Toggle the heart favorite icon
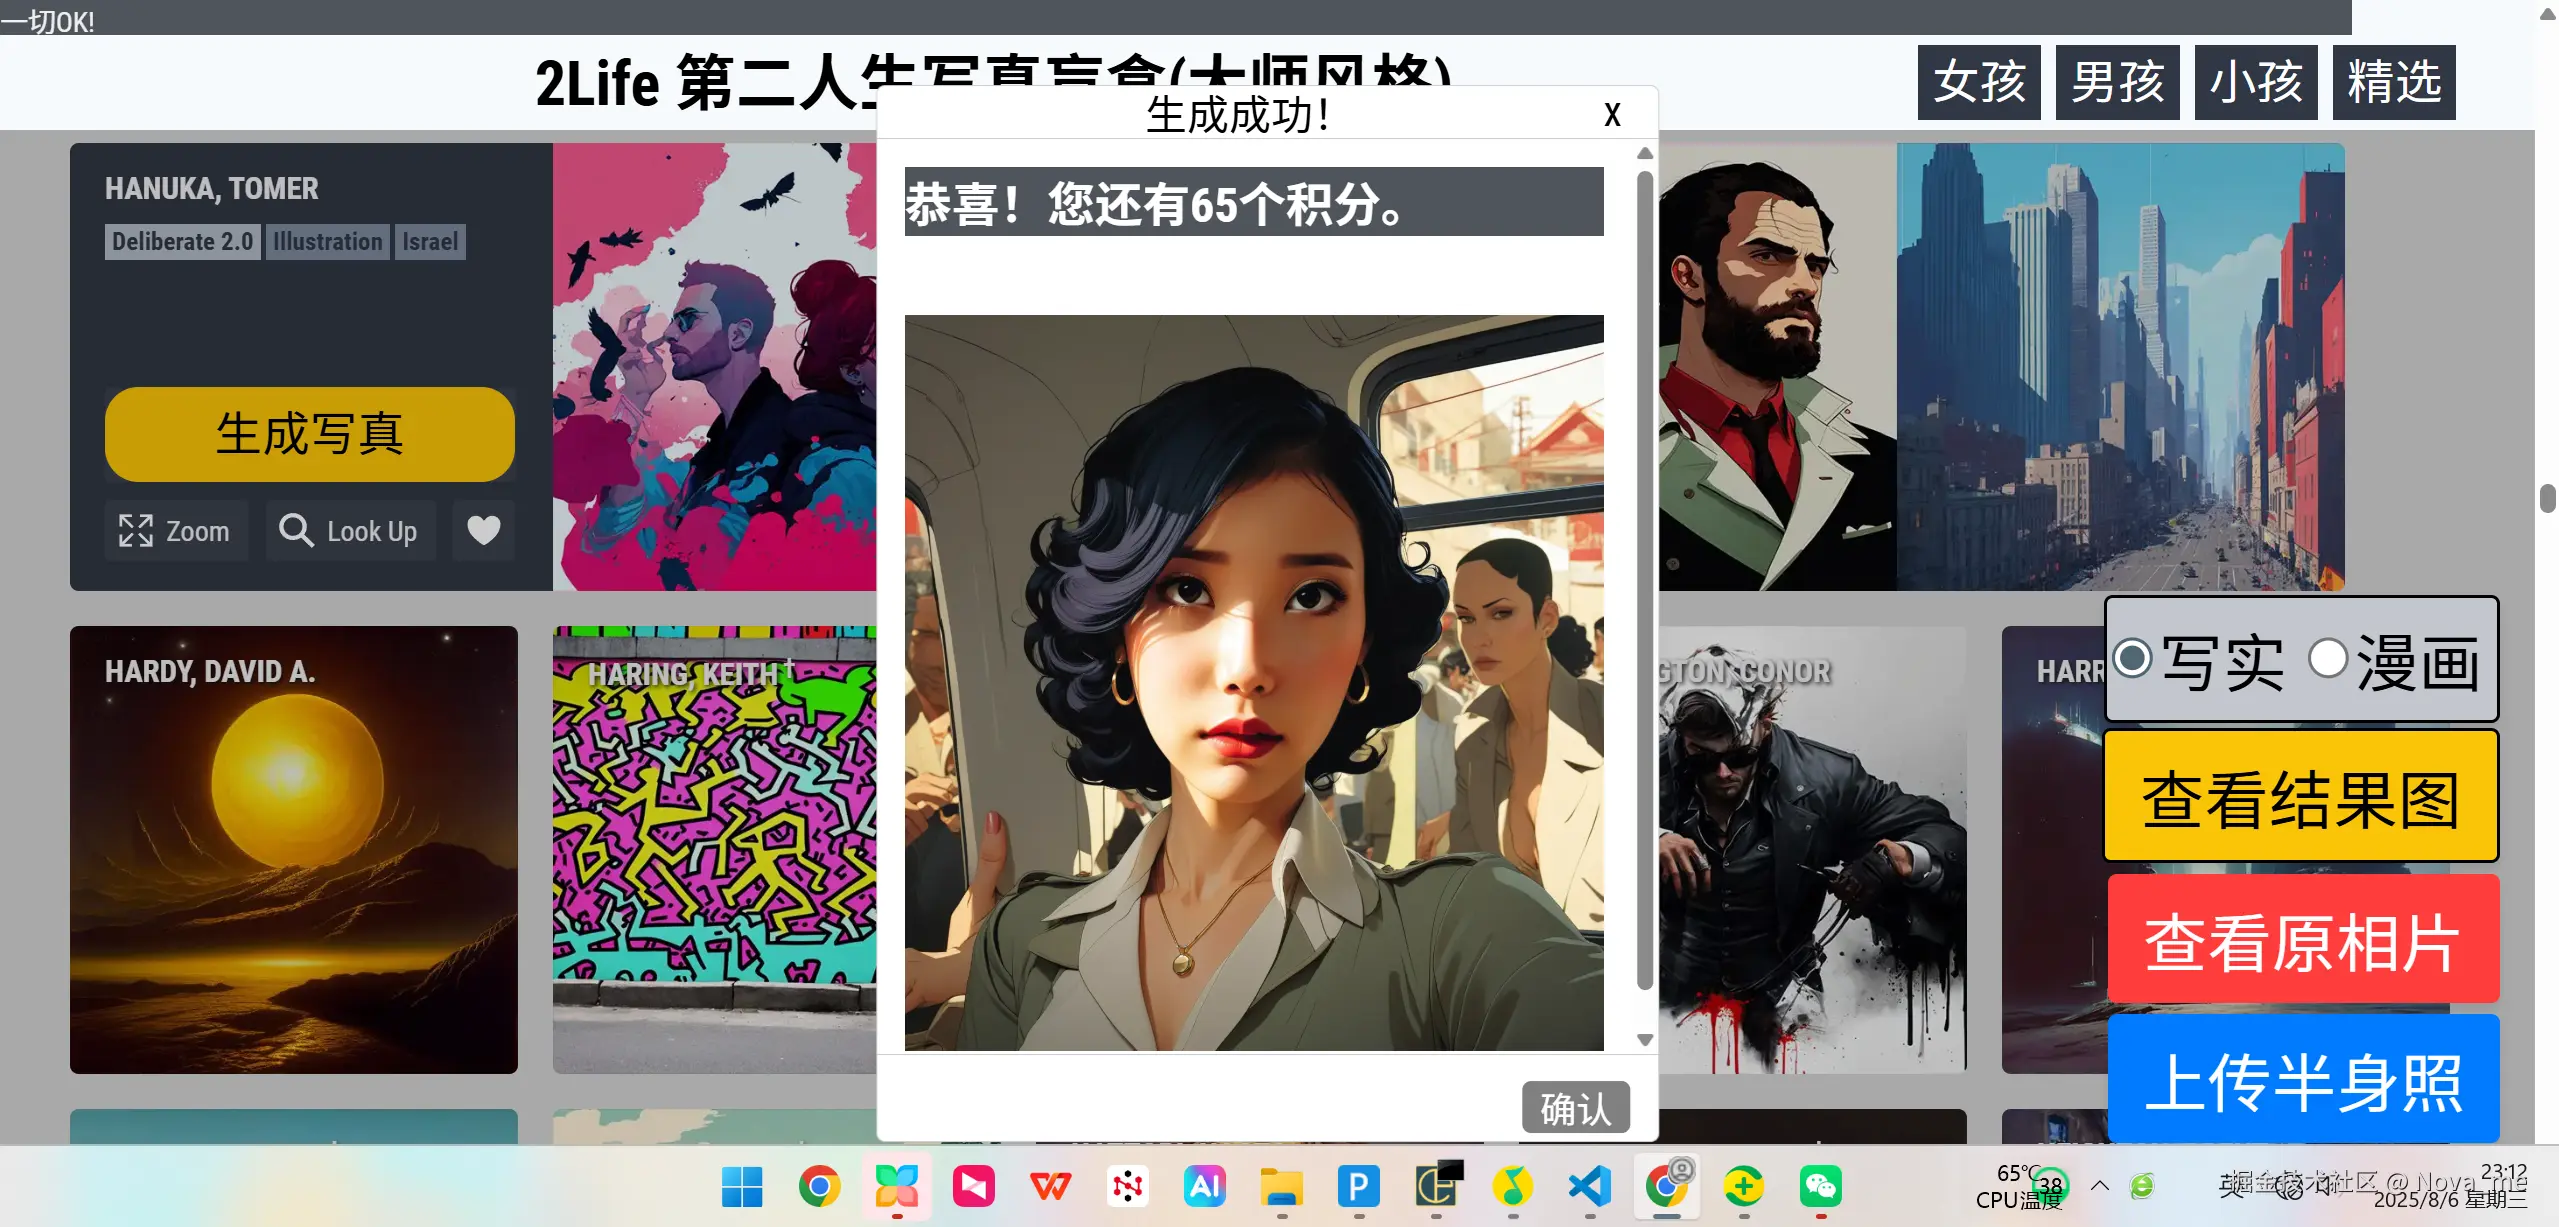2559x1227 pixels. pos(483,530)
